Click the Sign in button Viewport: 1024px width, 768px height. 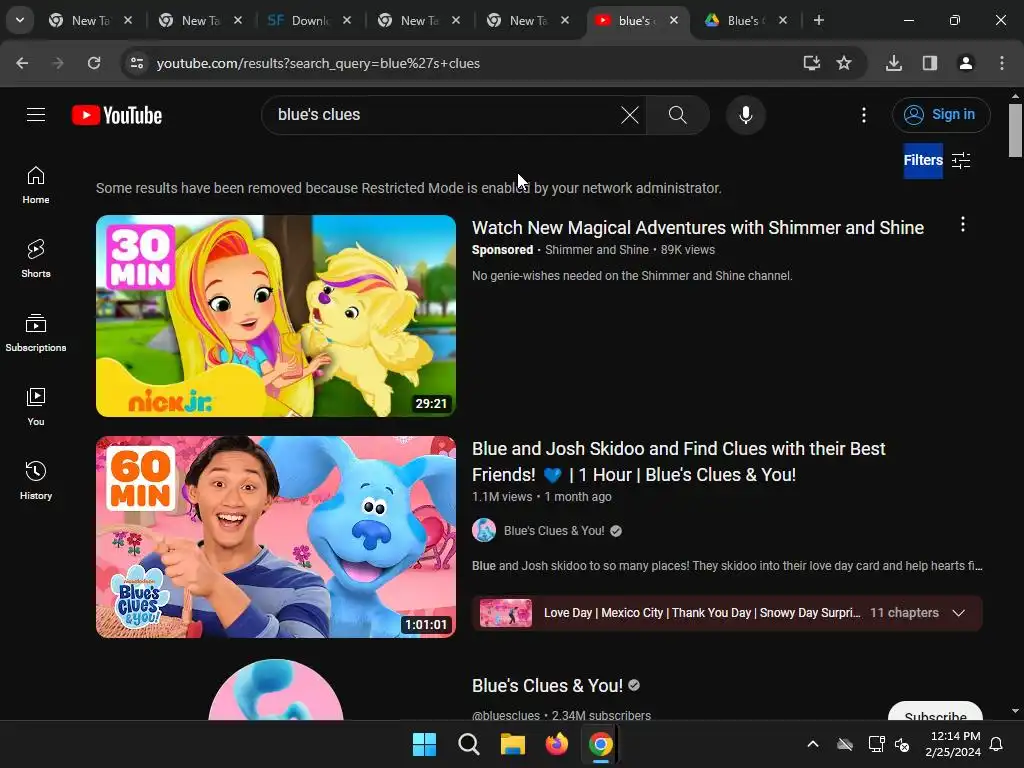coord(940,115)
